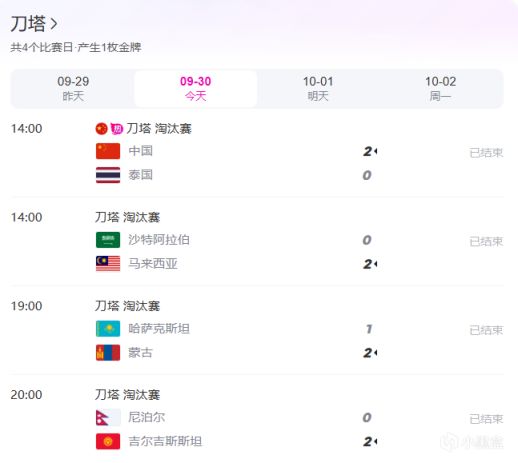
Task: Click the Saudi Arabia flag icon
Action: (108, 240)
